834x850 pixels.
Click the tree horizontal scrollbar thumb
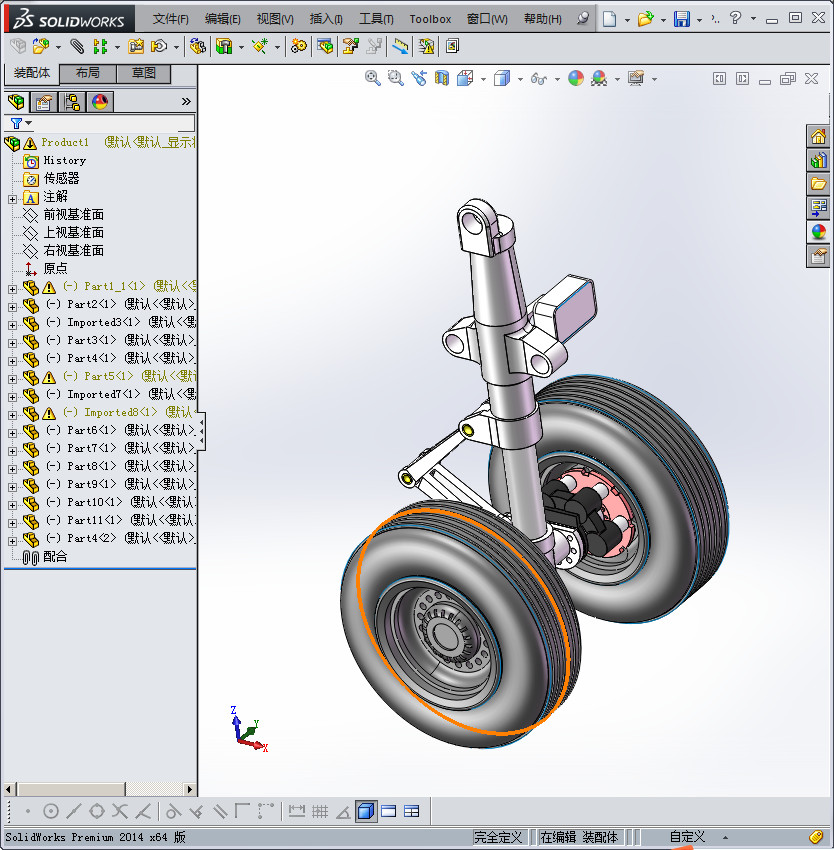[x=70, y=789]
